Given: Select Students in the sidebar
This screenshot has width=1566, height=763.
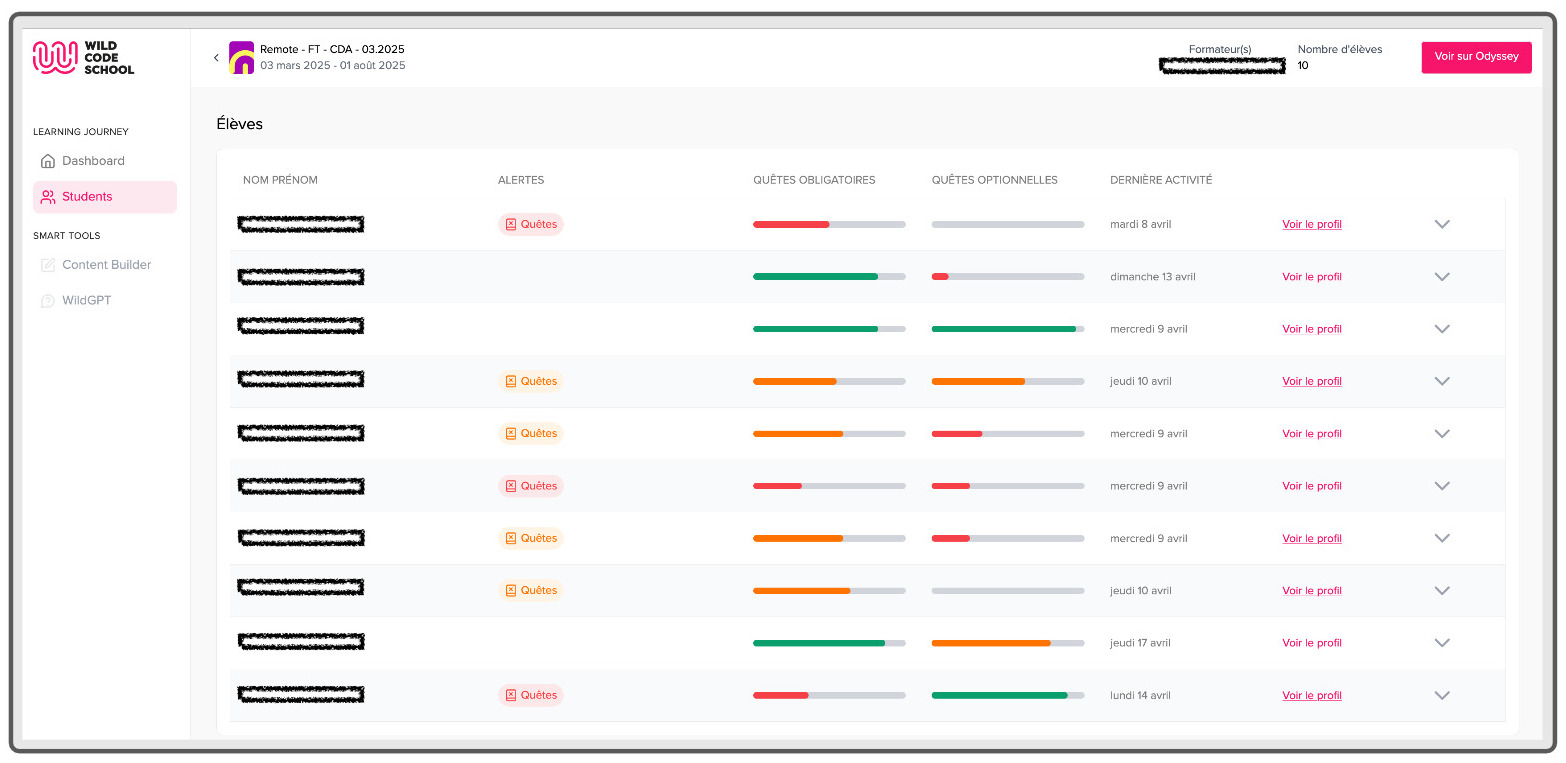Looking at the screenshot, I should point(105,197).
